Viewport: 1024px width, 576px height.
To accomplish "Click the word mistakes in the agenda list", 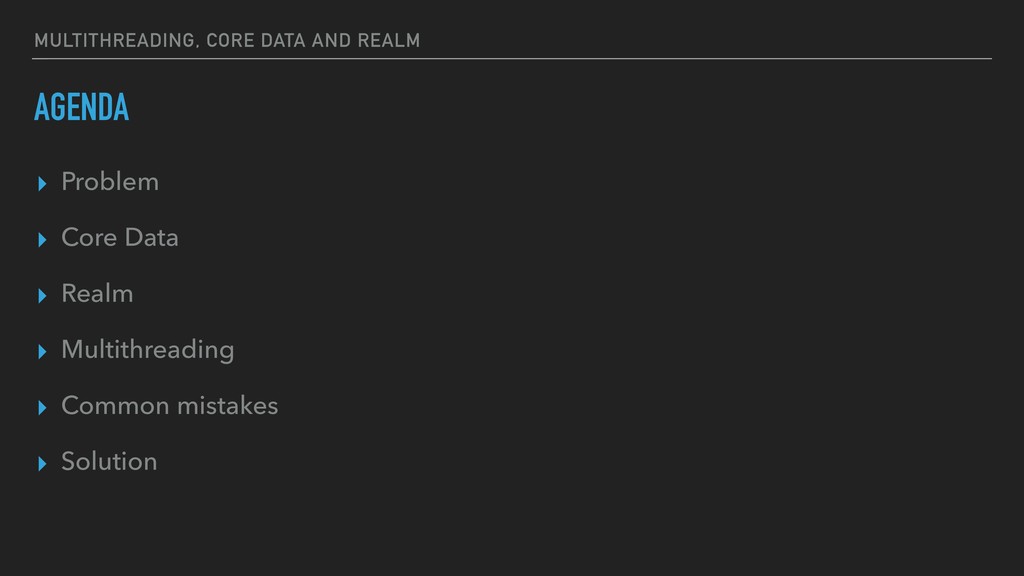I will [x=228, y=406].
